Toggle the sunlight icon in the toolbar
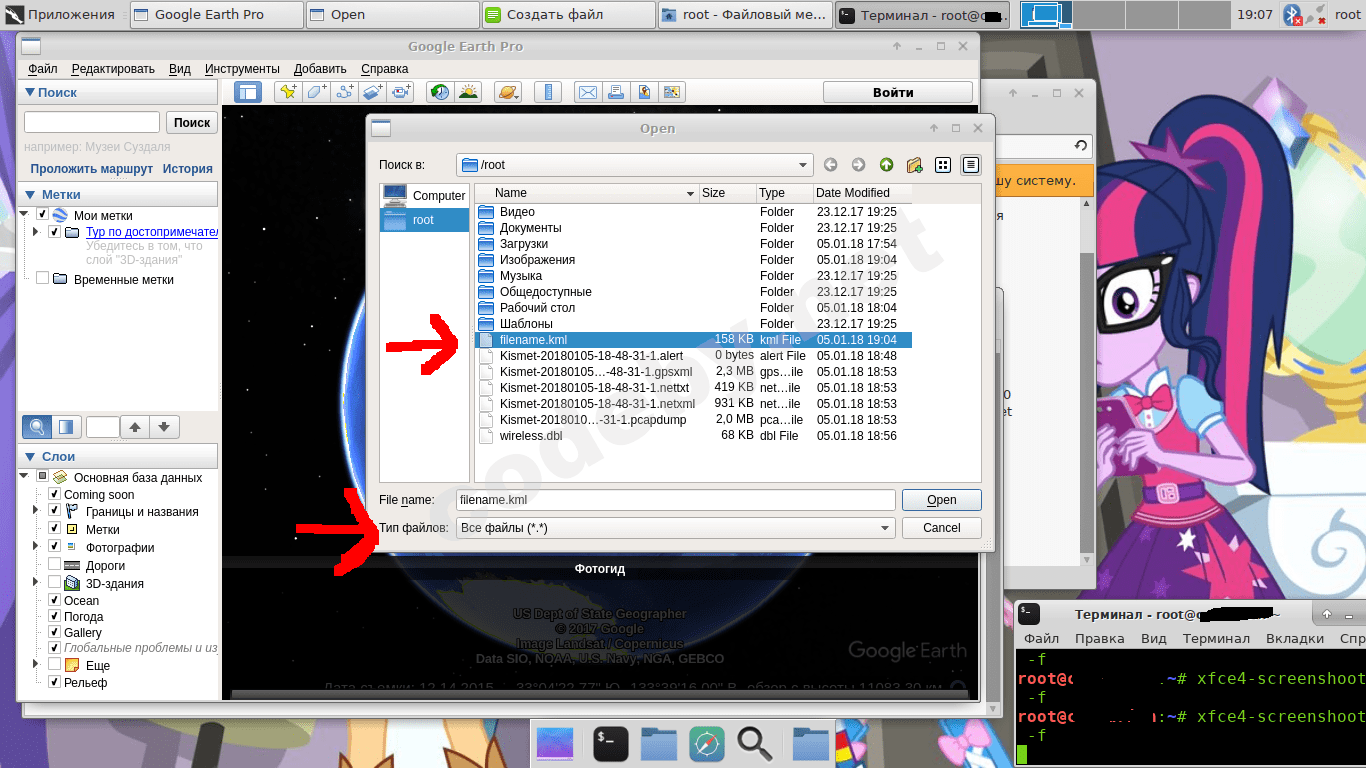Screen dimensions: 1366x768 (467, 92)
